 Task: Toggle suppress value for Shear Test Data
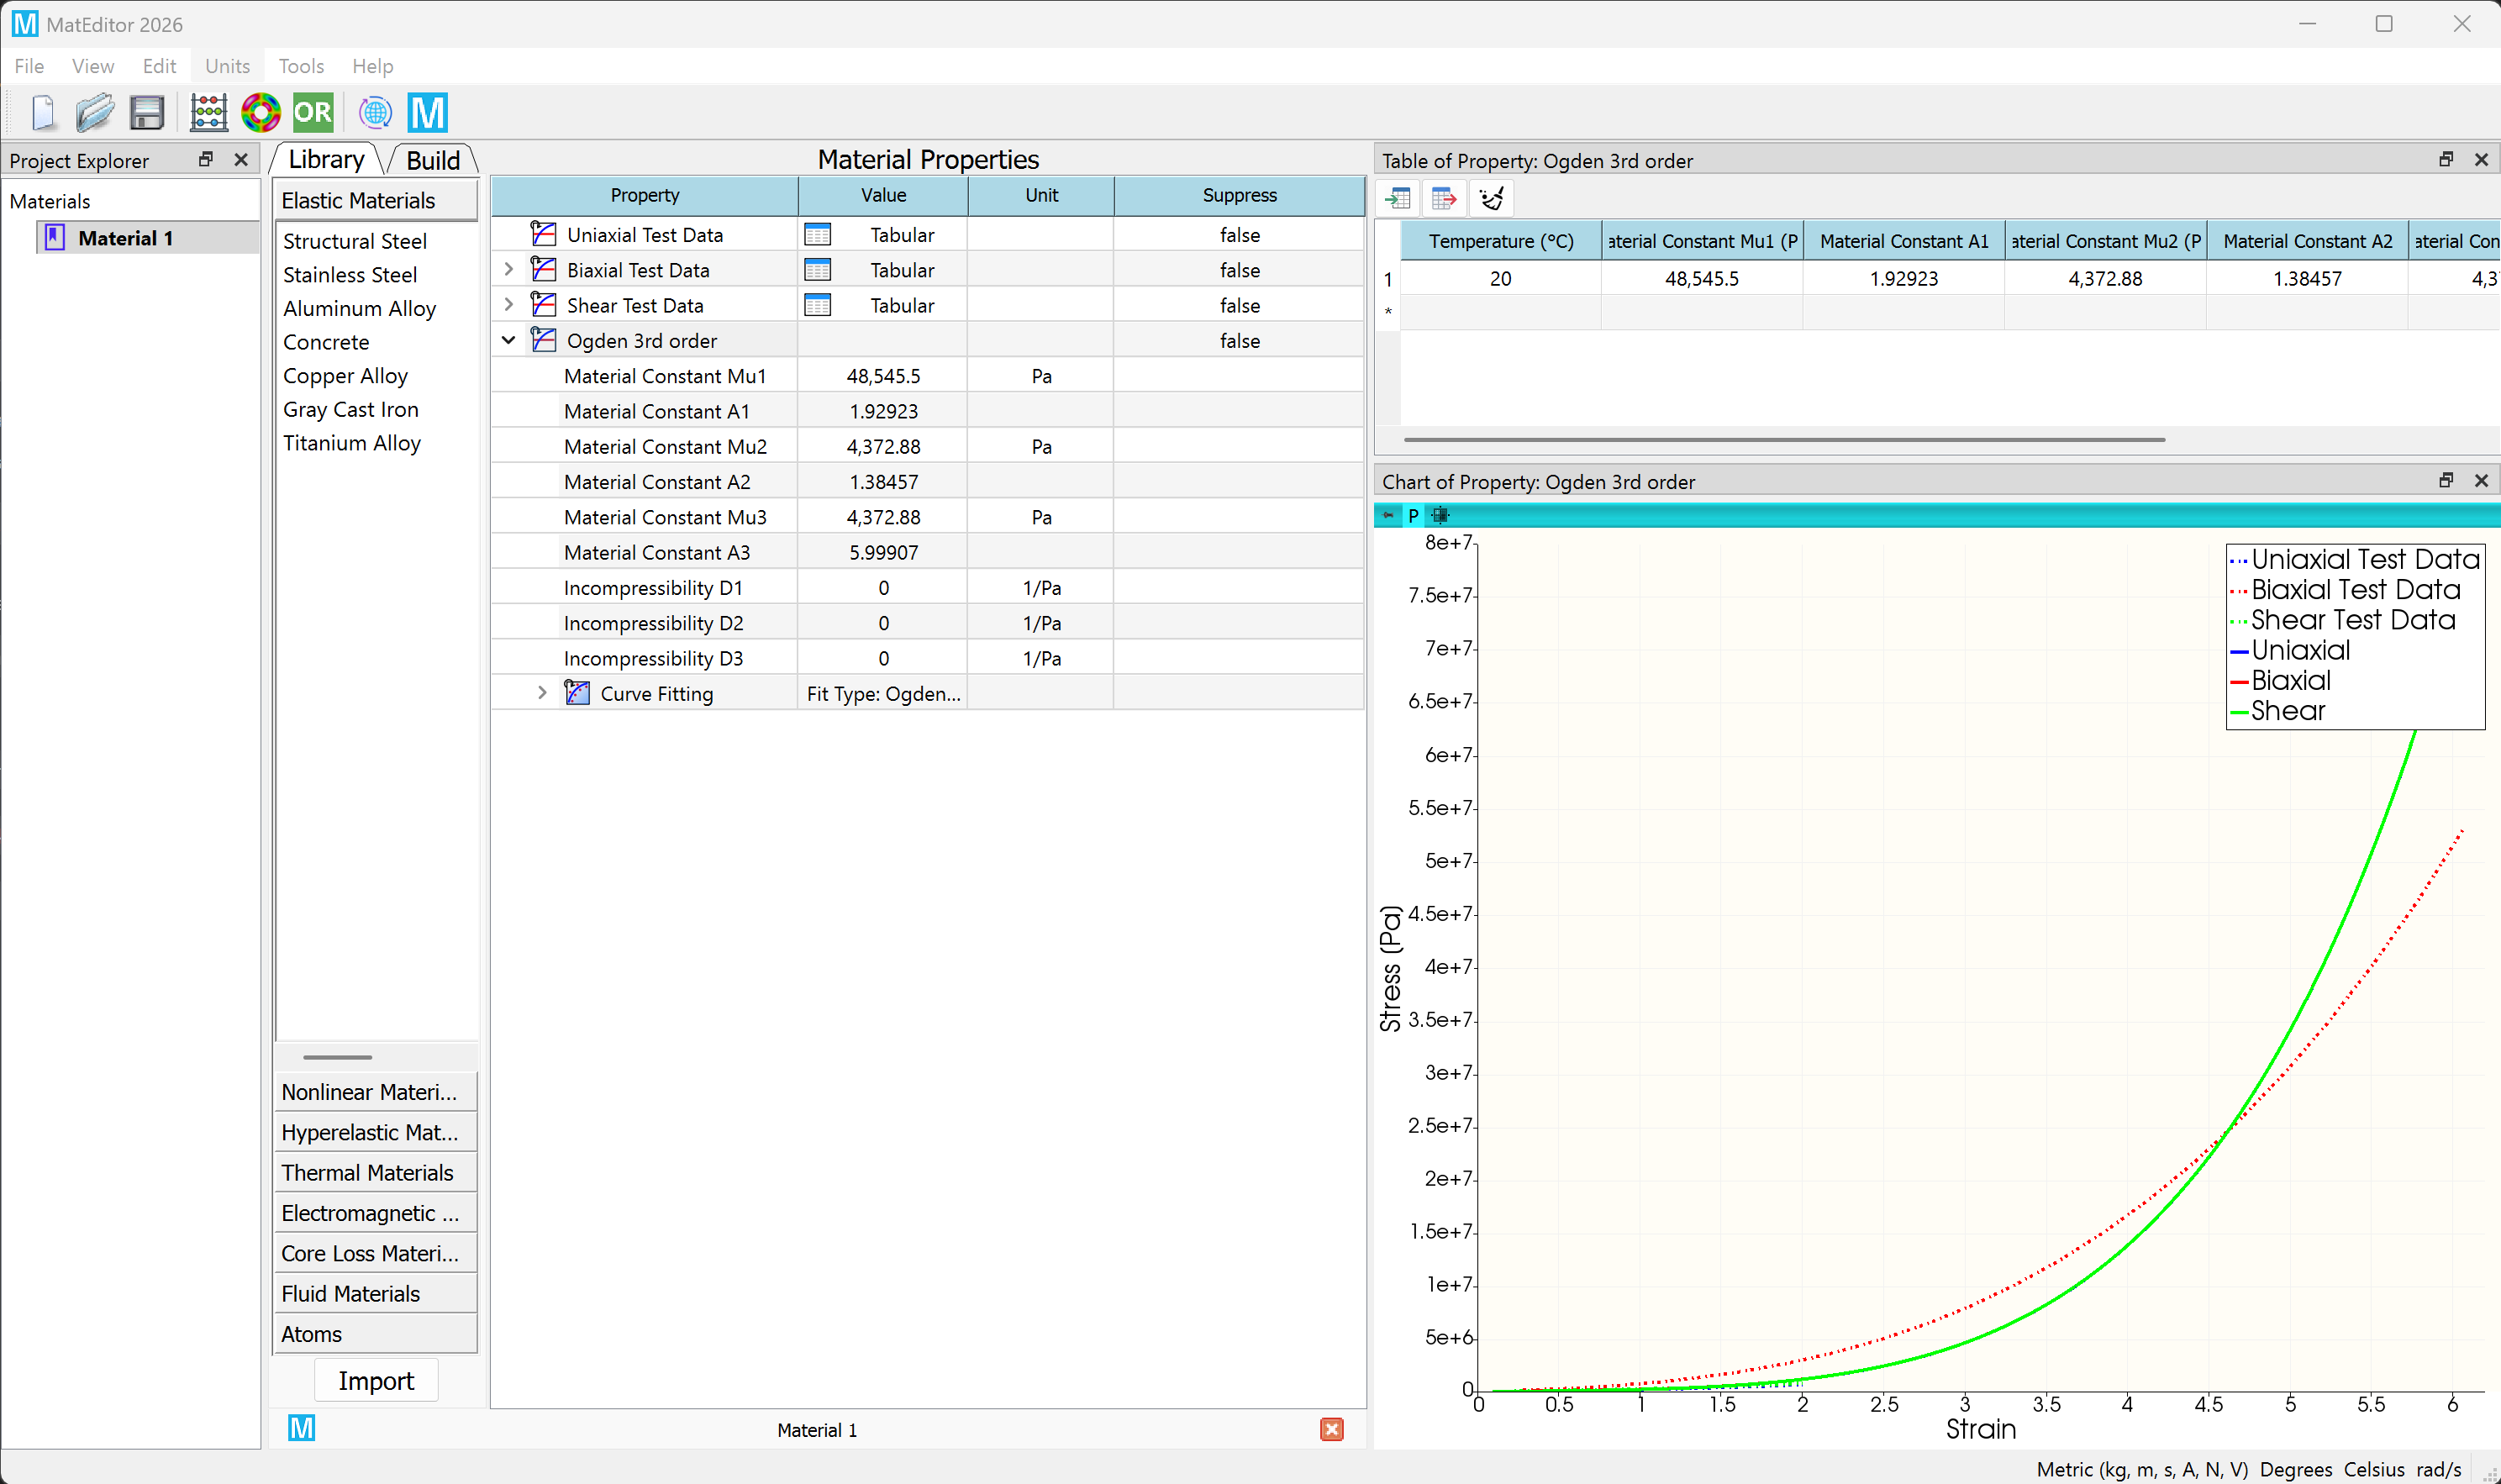click(1239, 306)
